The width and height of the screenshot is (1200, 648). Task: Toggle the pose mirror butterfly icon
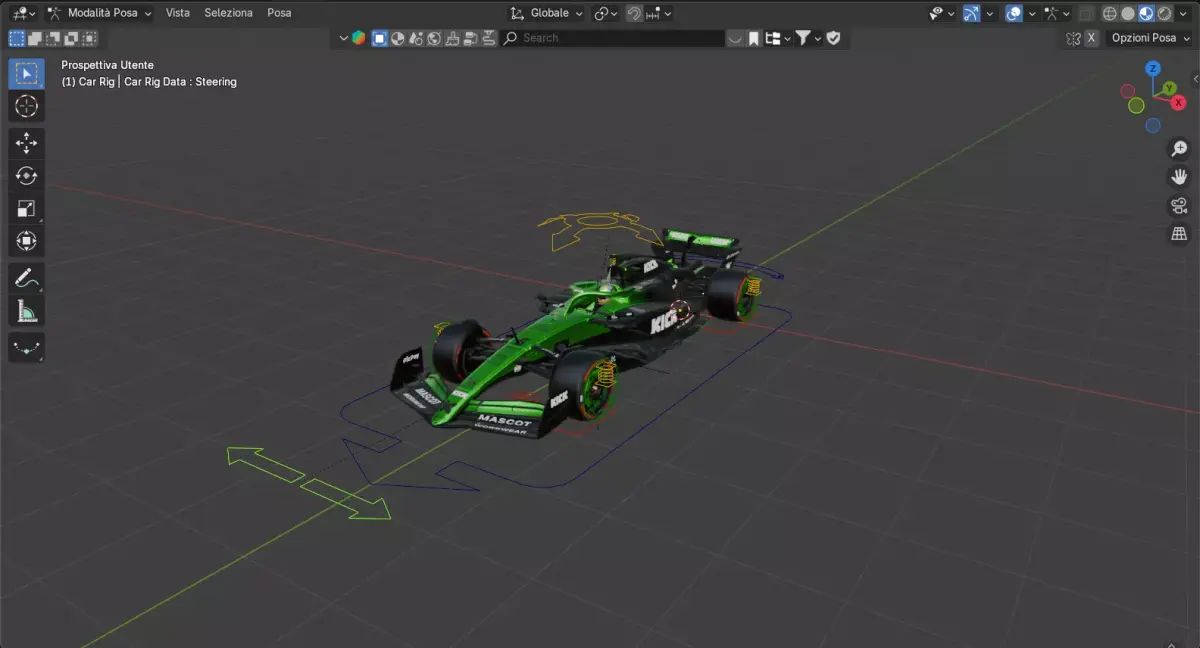coord(1073,38)
